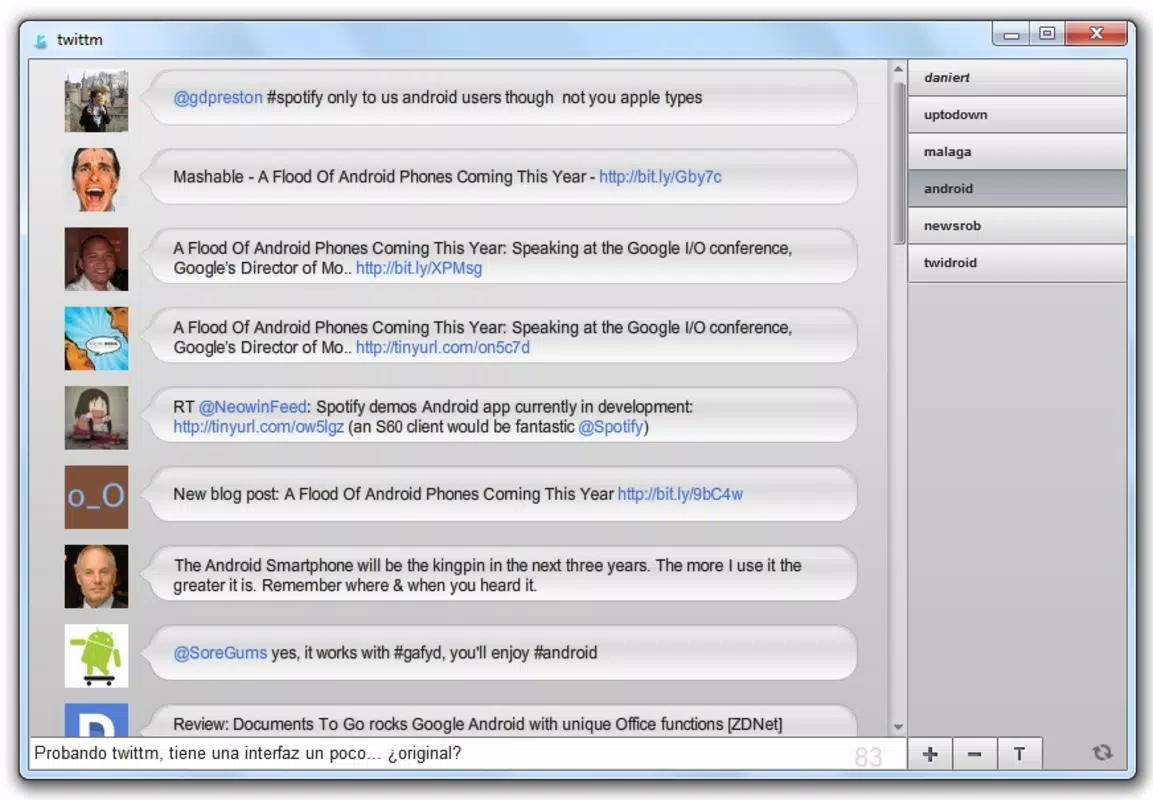Image resolution: width=1153 pixels, height=800 pixels.
Task: Click the T icon in the bottom bar
Action: tap(1019, 754)
